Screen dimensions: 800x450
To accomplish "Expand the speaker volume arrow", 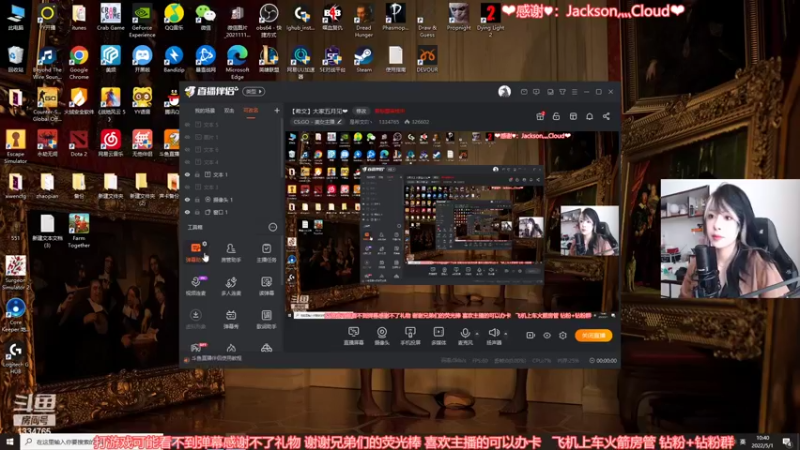I will [x=506, y=334].
